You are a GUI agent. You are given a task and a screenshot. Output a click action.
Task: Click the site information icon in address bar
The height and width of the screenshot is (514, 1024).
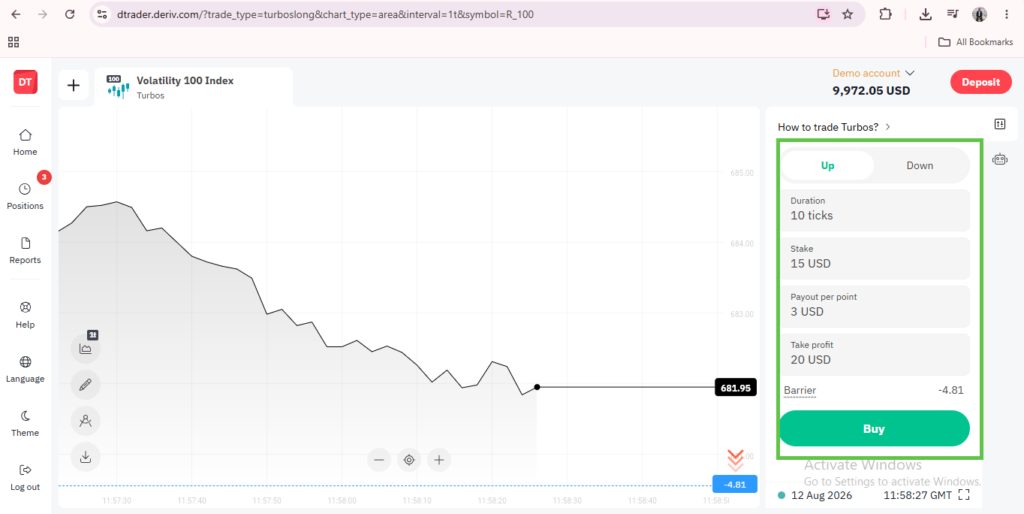pos(102,14)
